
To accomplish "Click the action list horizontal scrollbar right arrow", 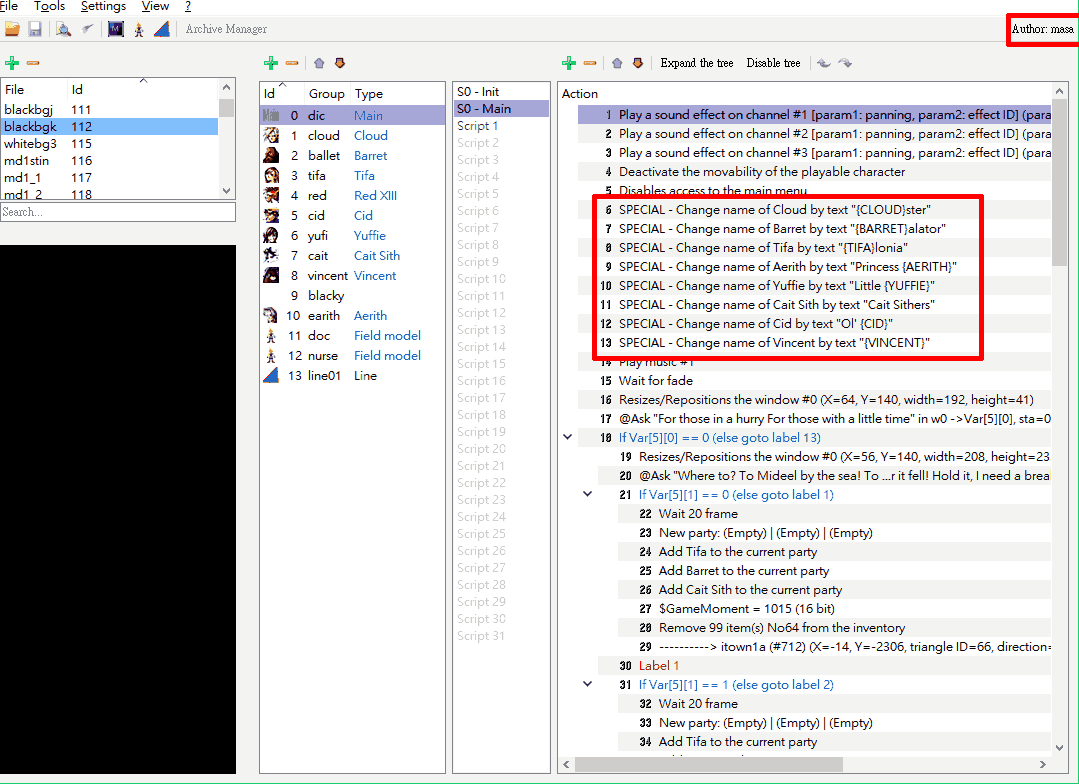I will point(1043,764).
